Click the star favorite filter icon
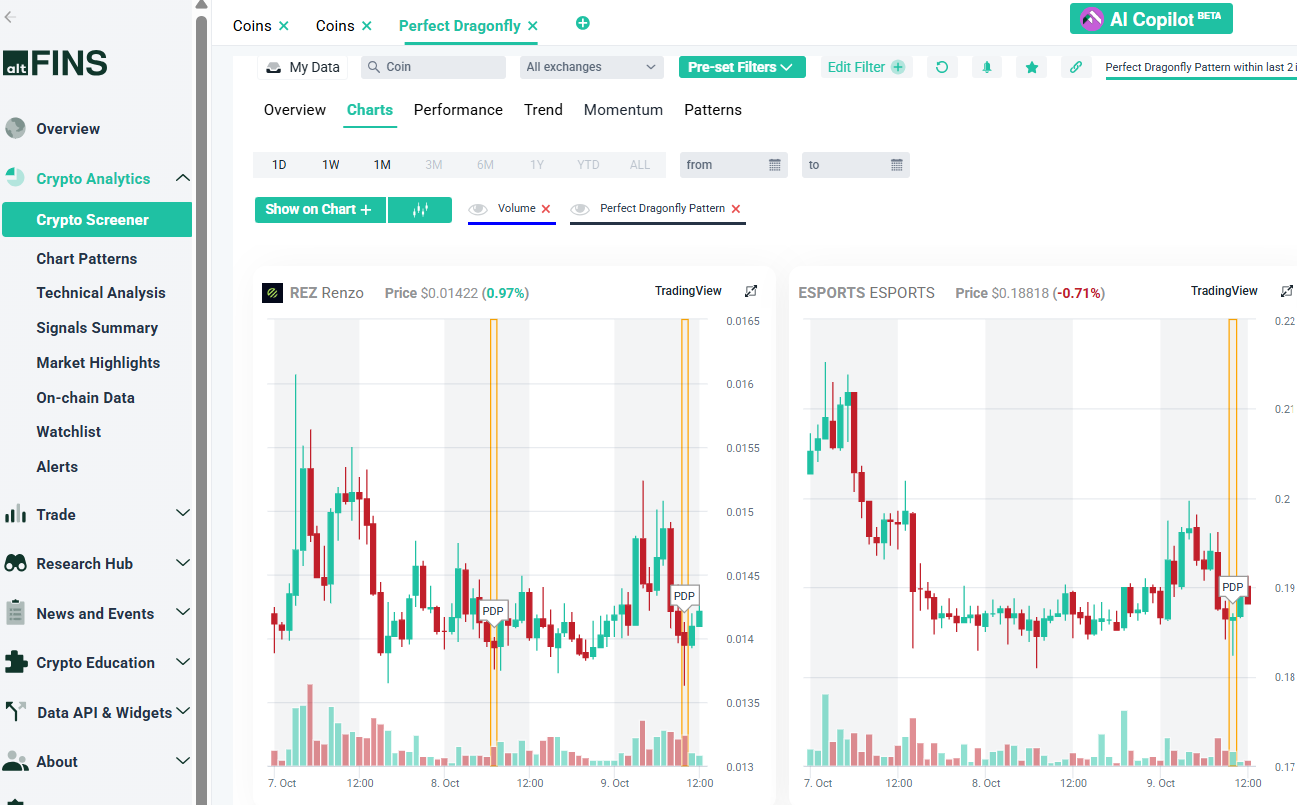The width and height of the screenshot is (1297, 805). click(x=1031, y=67)
